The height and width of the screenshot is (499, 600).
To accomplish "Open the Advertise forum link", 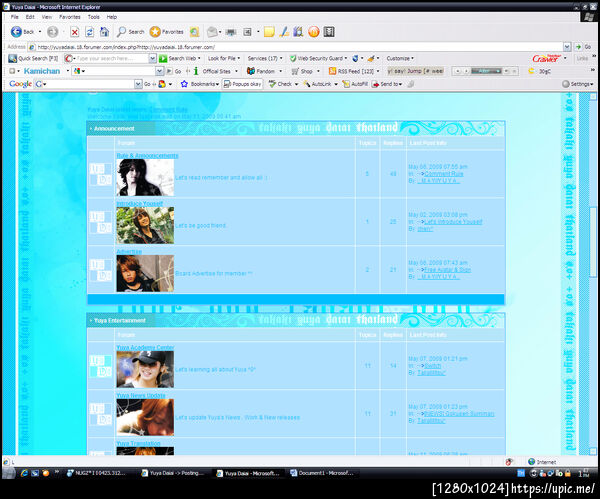I will coord(129,251).
